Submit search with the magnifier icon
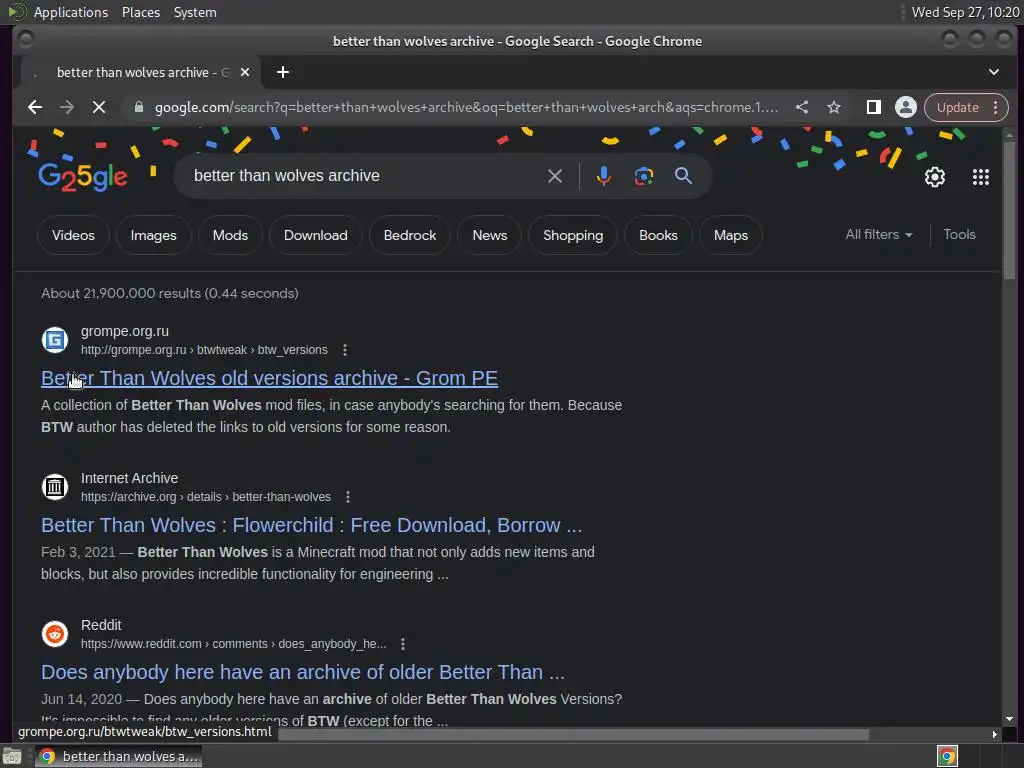Screen dimensions: 1024x768 [x=684, y=176]
